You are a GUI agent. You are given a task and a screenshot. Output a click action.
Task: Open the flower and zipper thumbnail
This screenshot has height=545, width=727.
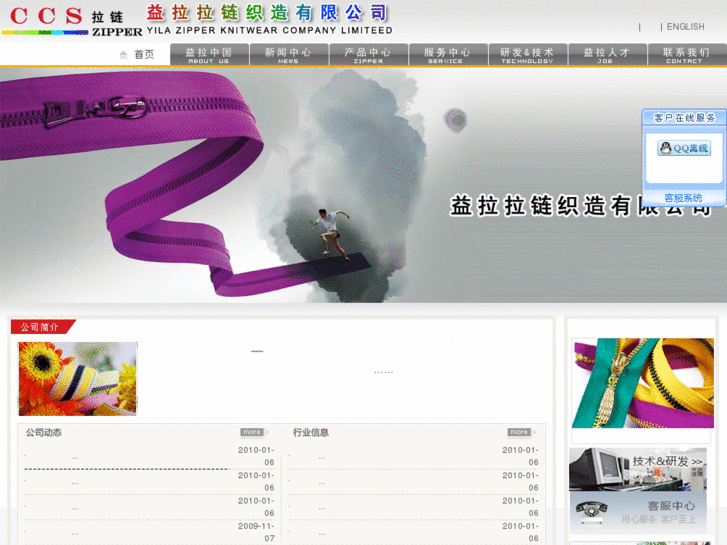tap(78, 379)
